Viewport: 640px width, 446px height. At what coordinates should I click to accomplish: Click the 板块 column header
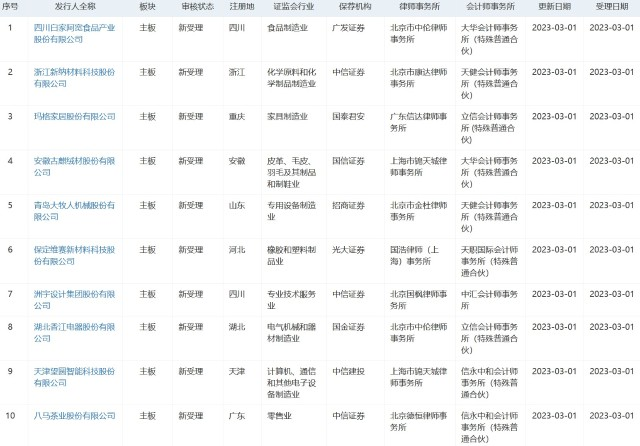pyautogui.click(x=147, y=7)
